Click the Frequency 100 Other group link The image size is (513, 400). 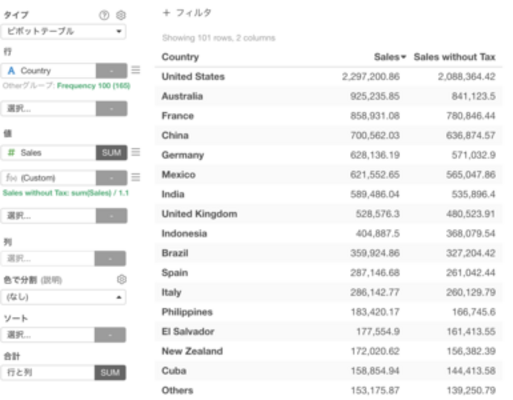93,86
